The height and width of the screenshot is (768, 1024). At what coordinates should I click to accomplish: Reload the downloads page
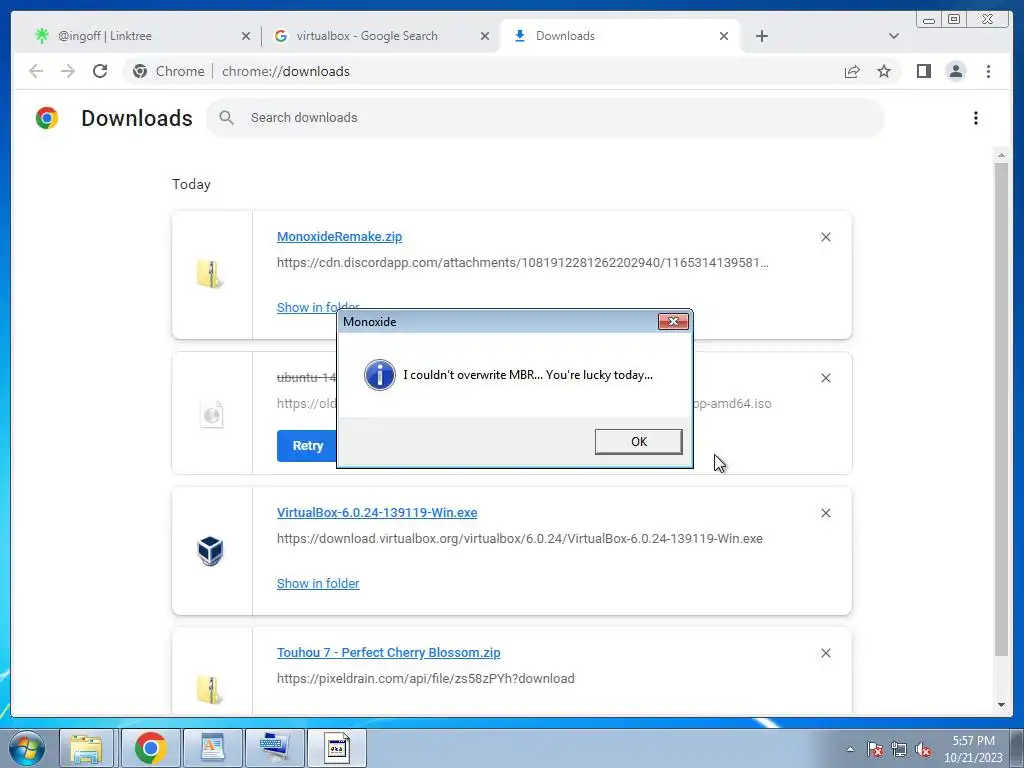[100, 71]
